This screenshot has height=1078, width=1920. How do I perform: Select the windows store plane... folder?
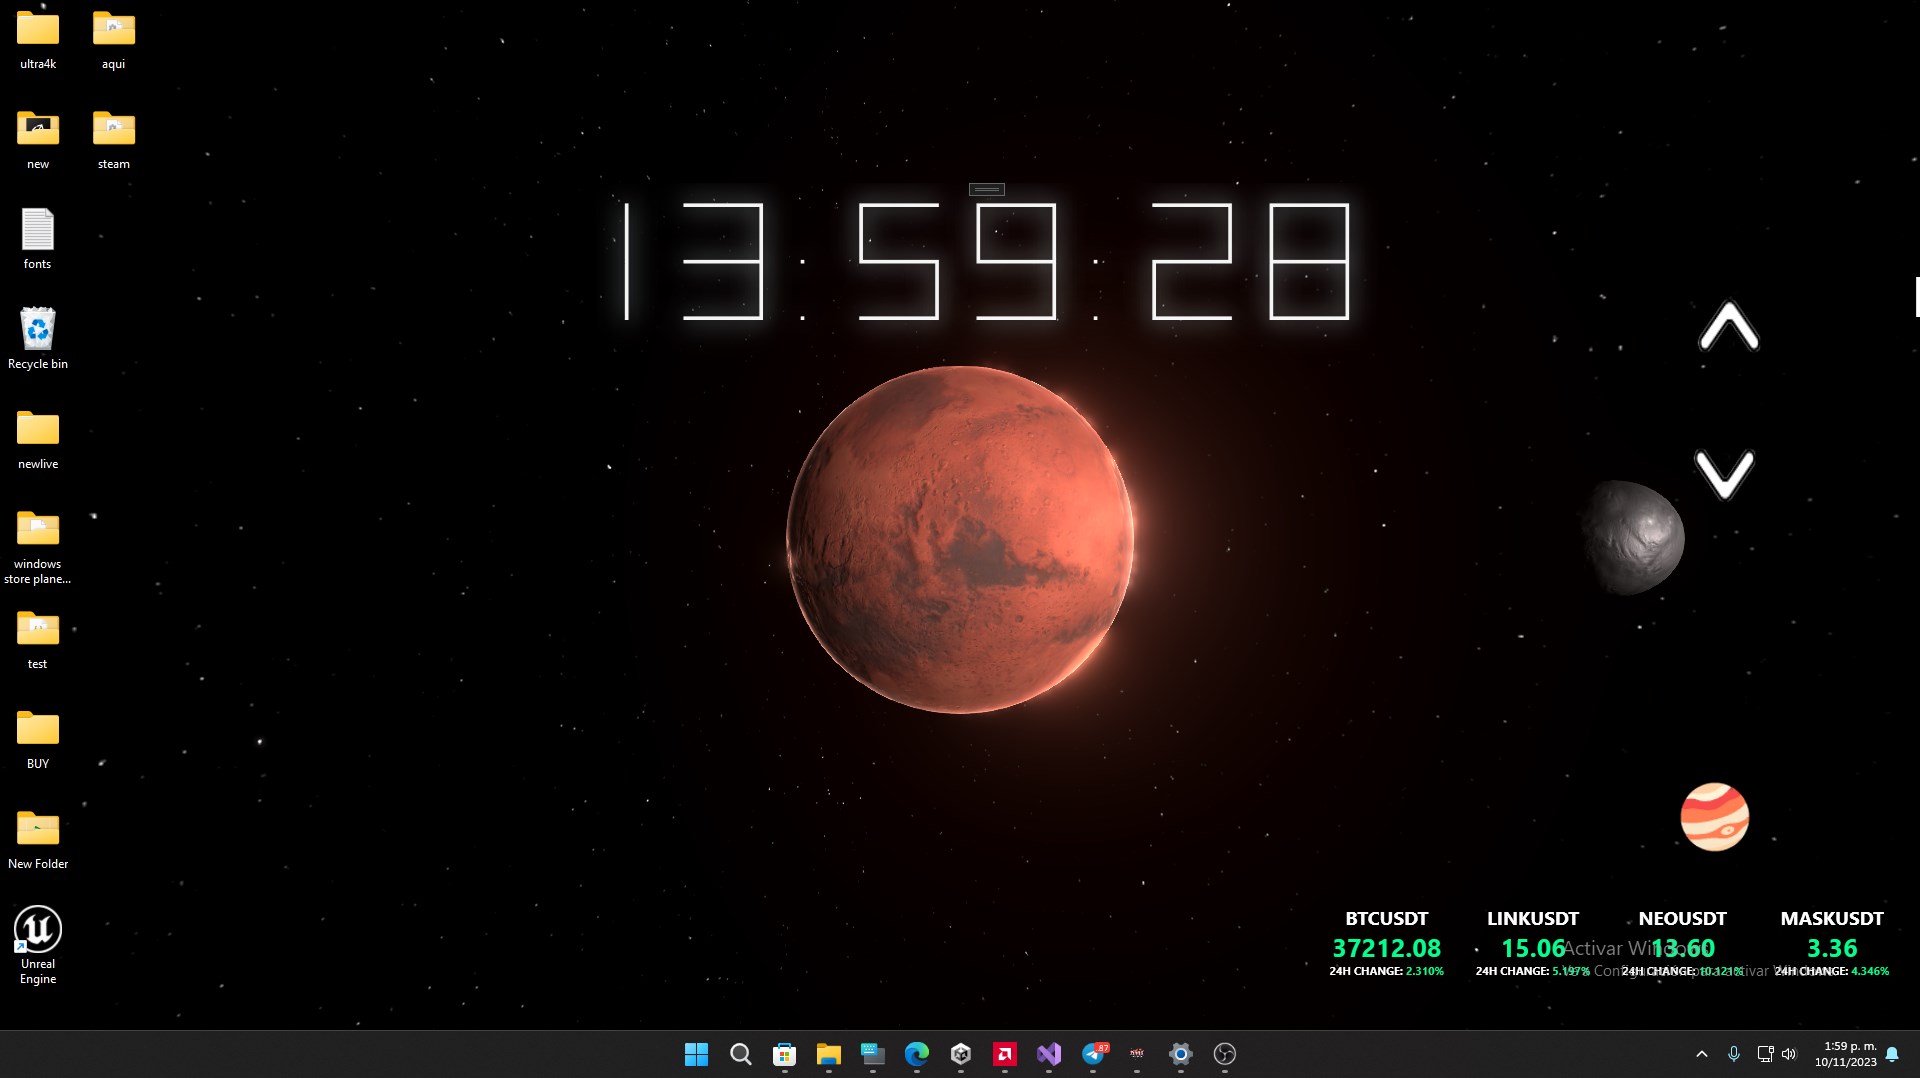click(x=38, y=547)
